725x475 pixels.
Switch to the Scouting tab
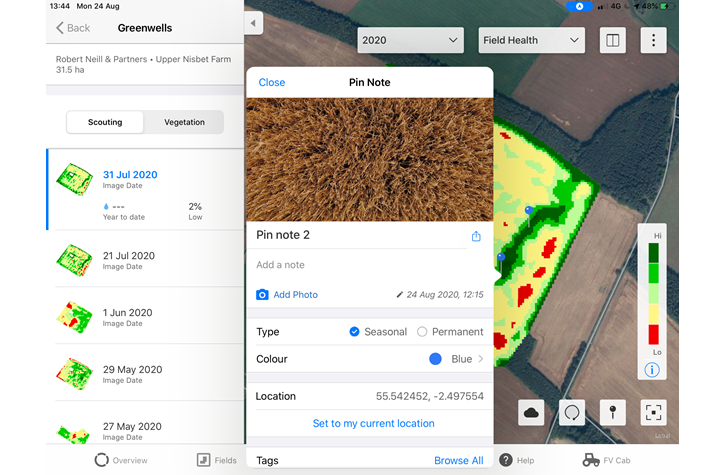pyautogui.click(x=105, y=122)
